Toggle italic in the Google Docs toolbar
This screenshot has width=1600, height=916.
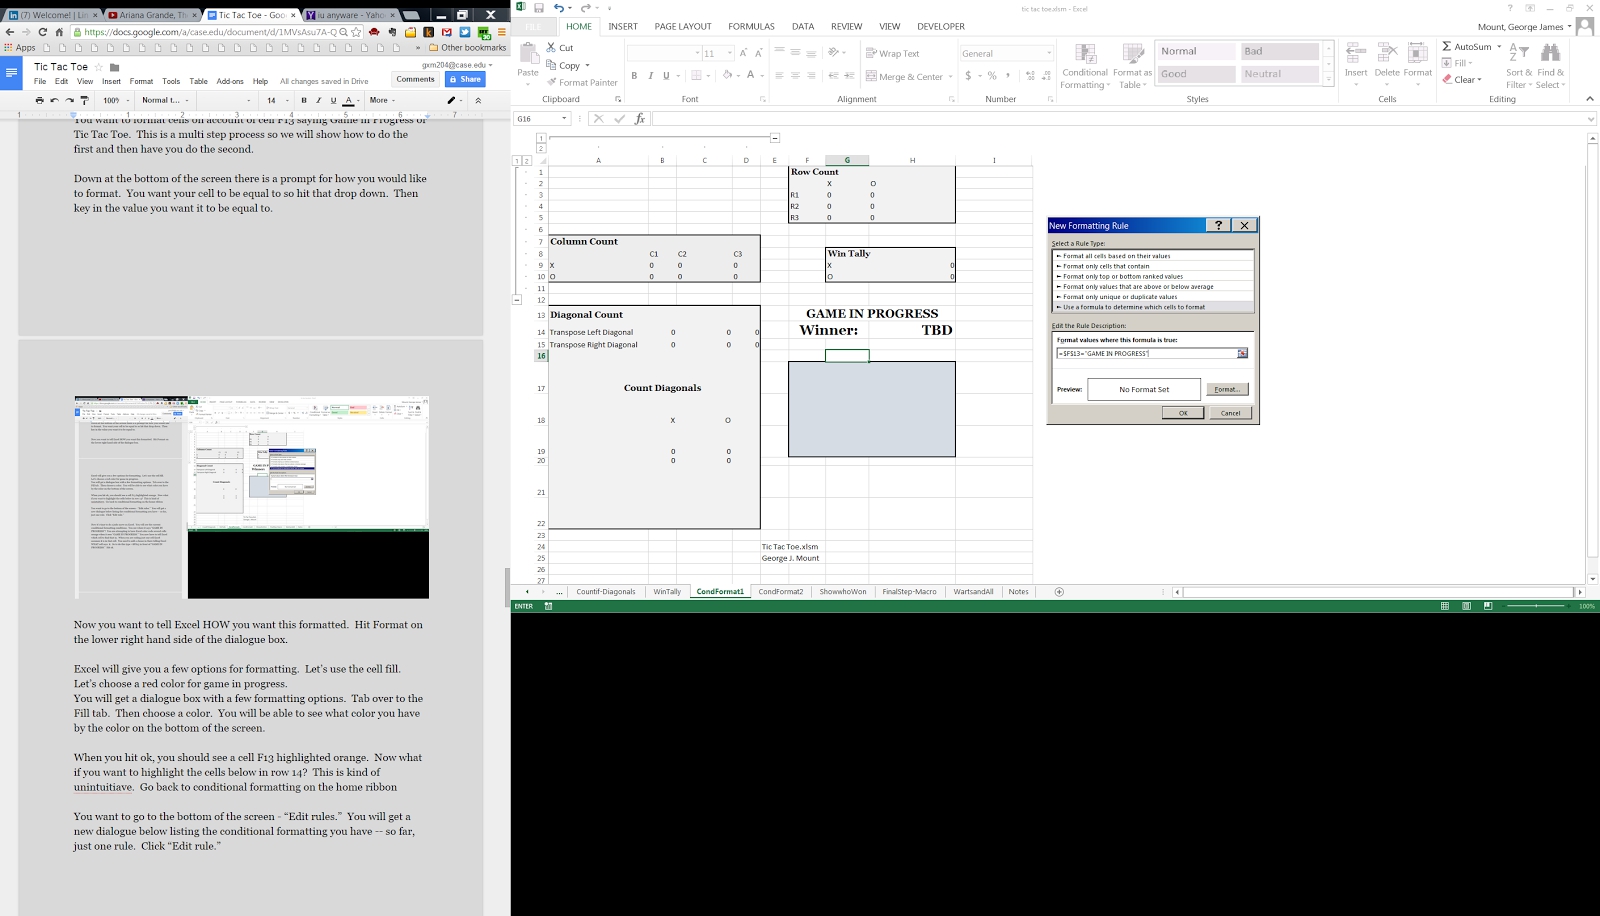point(319,100)
